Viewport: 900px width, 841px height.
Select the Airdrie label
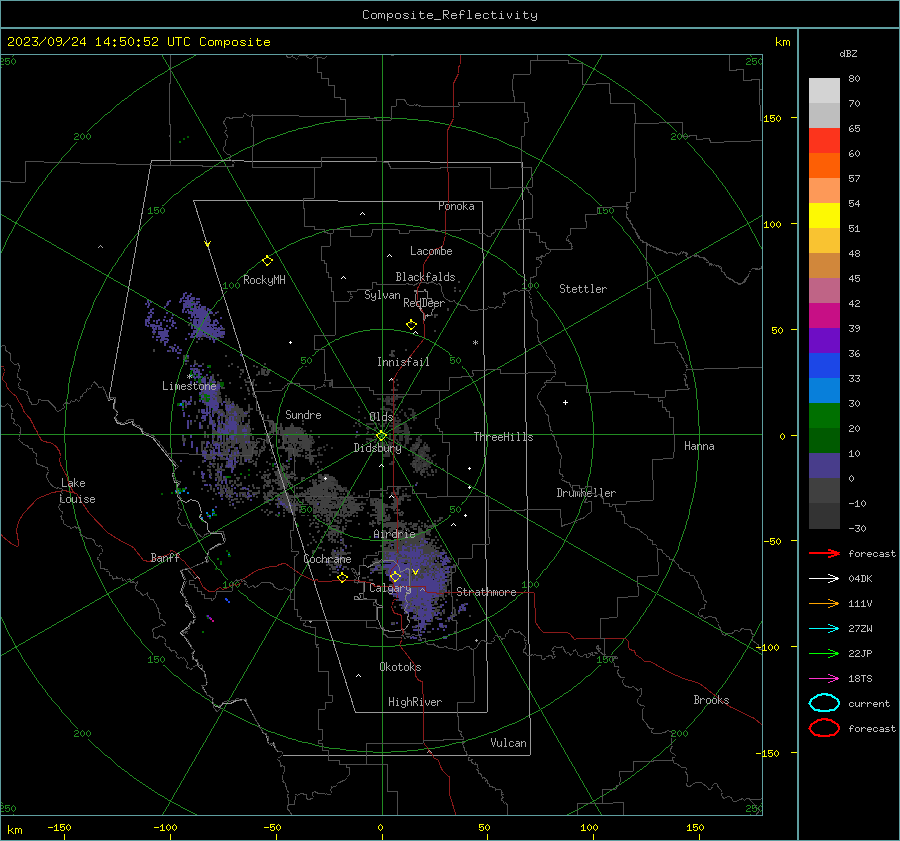coord(394,534)
